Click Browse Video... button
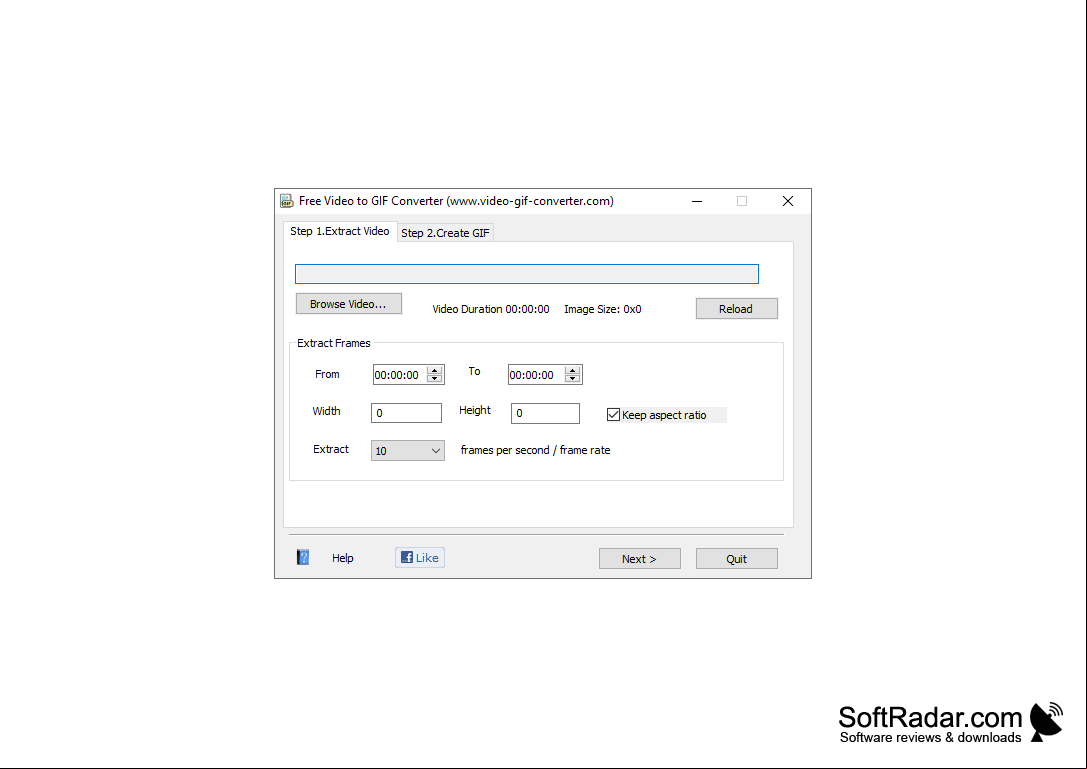Image resolution: width=1087 pixels, height=769 pixels. click(x=349, y=304)
